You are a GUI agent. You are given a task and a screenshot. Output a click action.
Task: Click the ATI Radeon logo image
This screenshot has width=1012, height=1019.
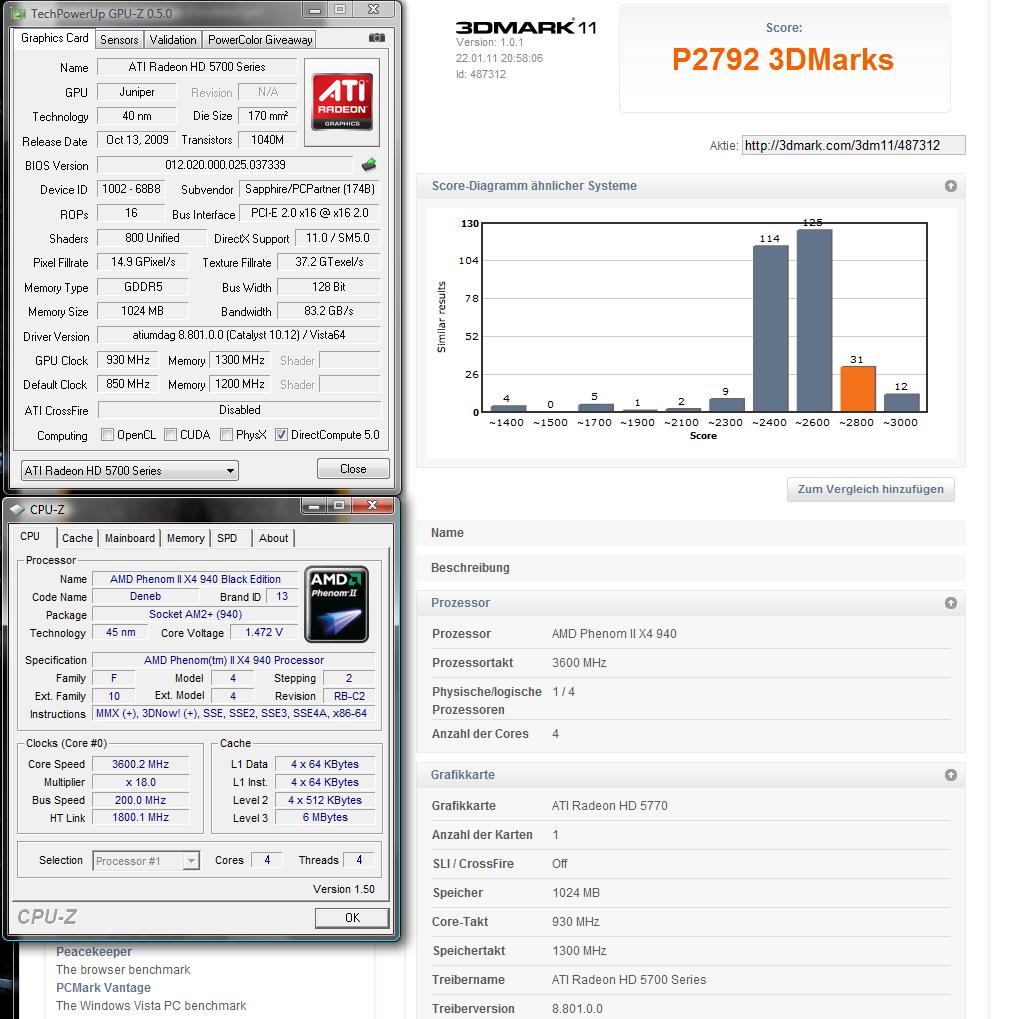click(x=342, y=101)
